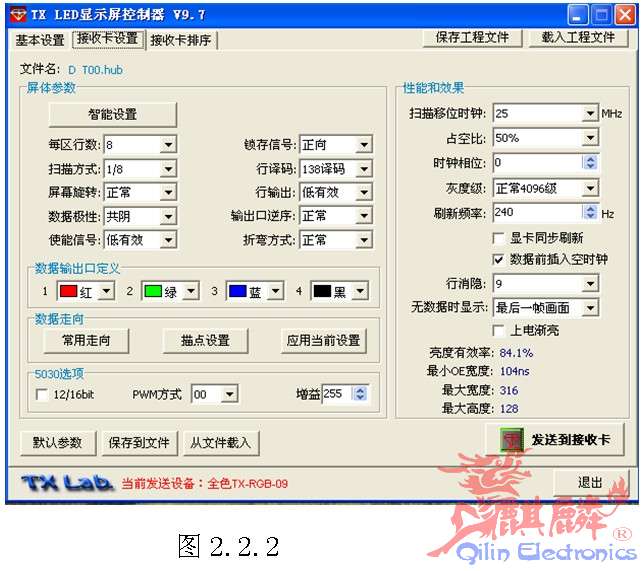Click the 智能设置 button
Image resolution: width=643 pixels, height=571 pixels.
click(x=112, y=115)
